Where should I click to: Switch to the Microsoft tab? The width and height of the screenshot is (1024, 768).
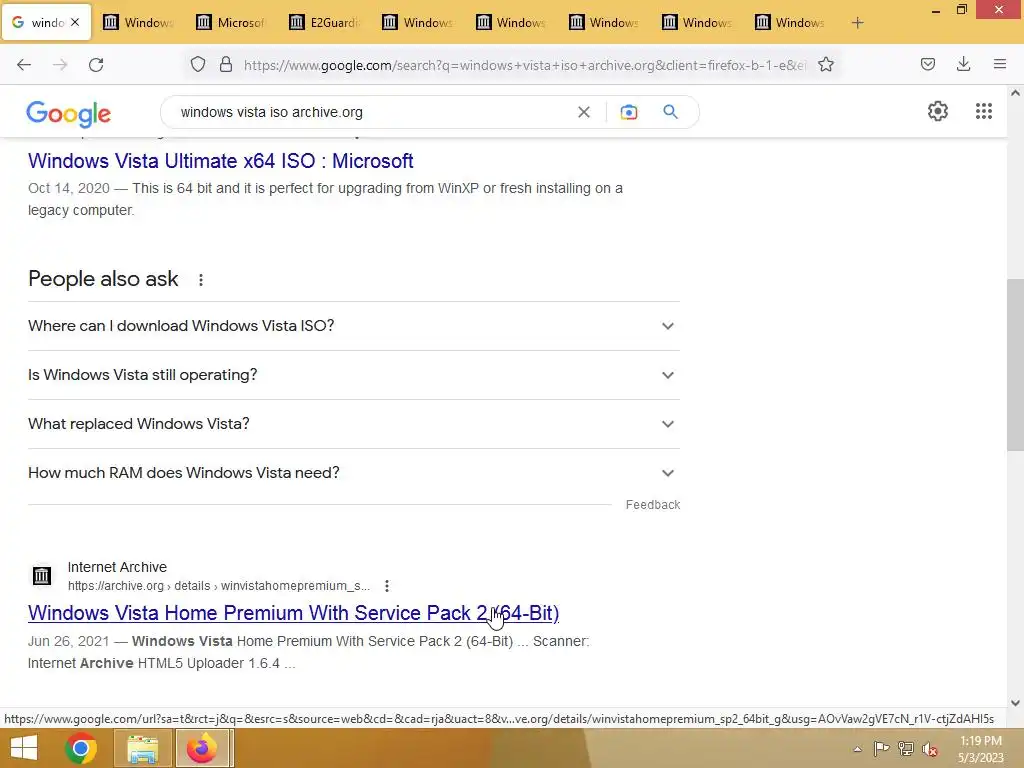click(x=232, y=23)
